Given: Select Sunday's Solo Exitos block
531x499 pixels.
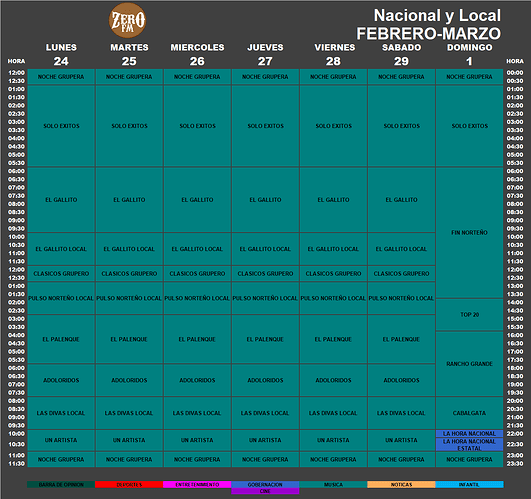Looking at the screenshot, I should pyautogui.click(x=469, y=126).
